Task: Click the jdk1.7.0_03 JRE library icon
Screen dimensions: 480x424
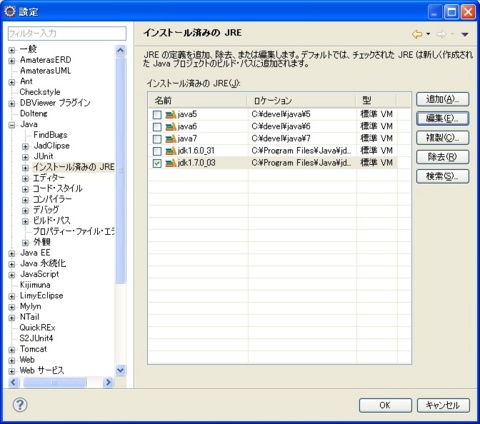Action: tap(171, 163)
